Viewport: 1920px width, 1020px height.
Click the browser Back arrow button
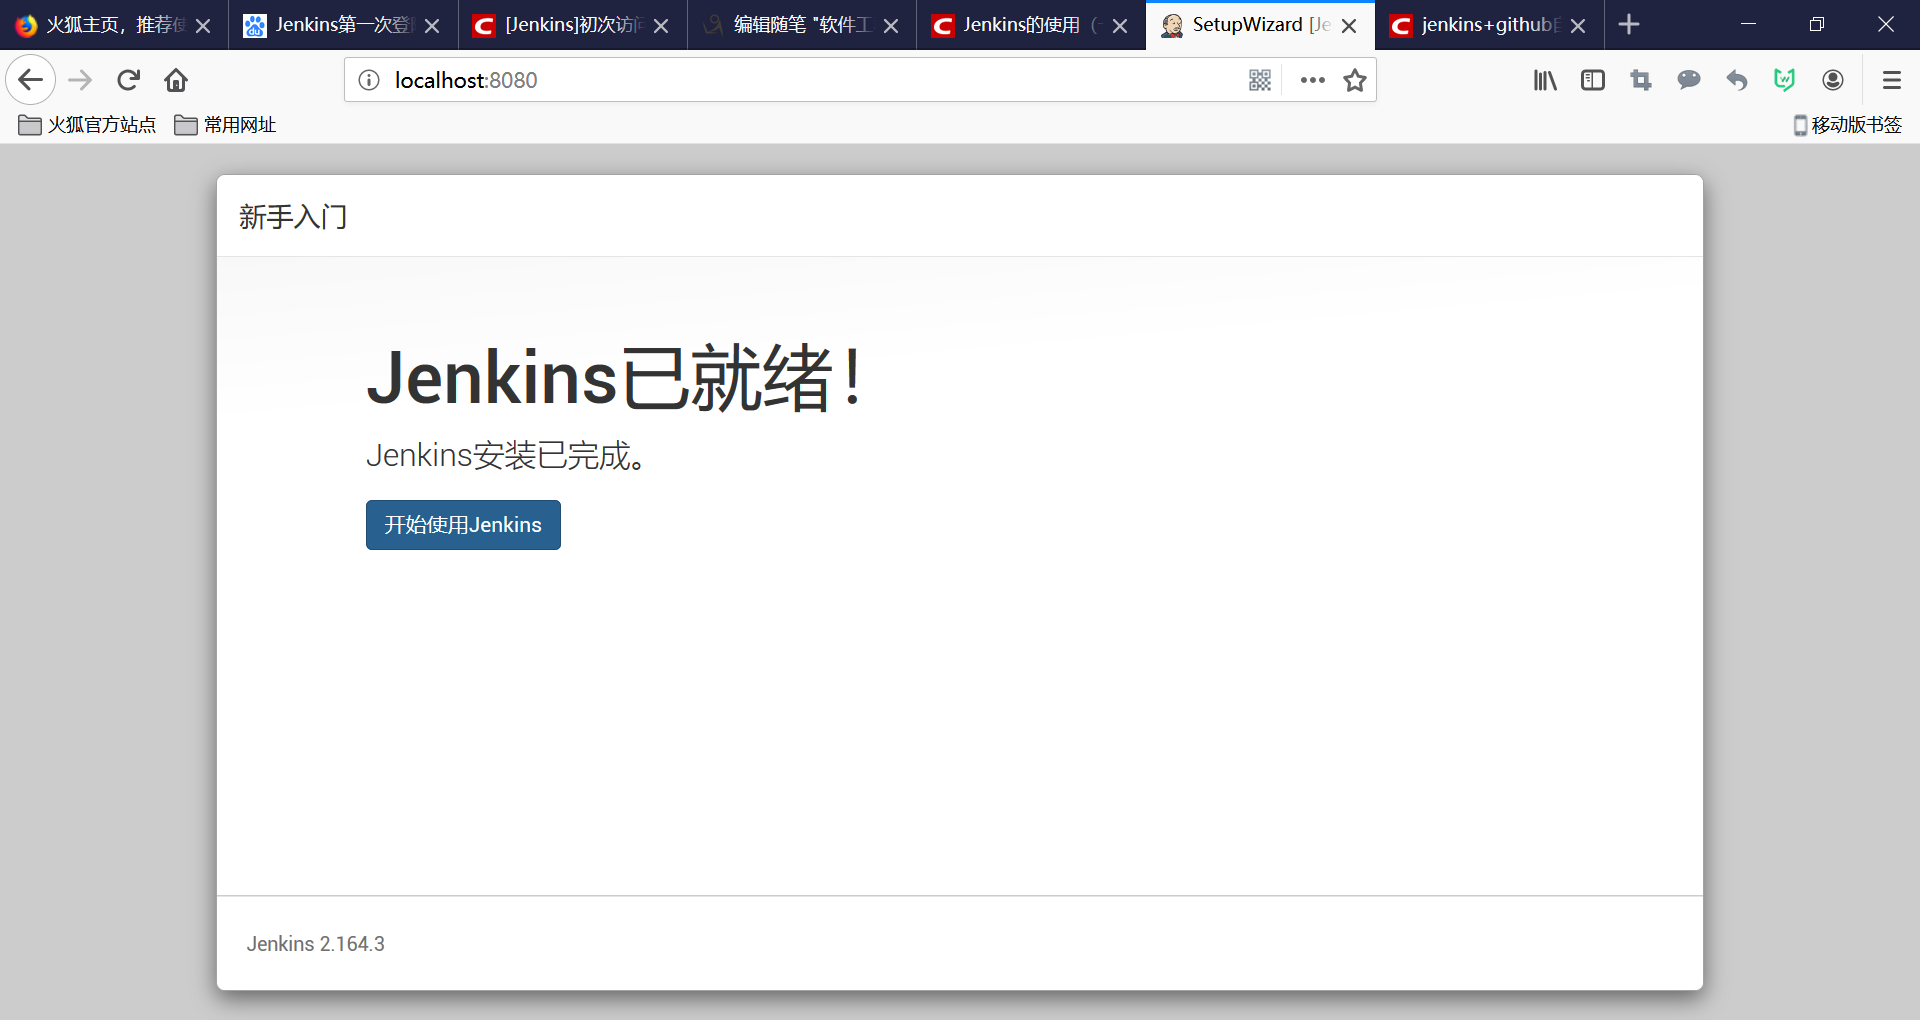[30, 80]
